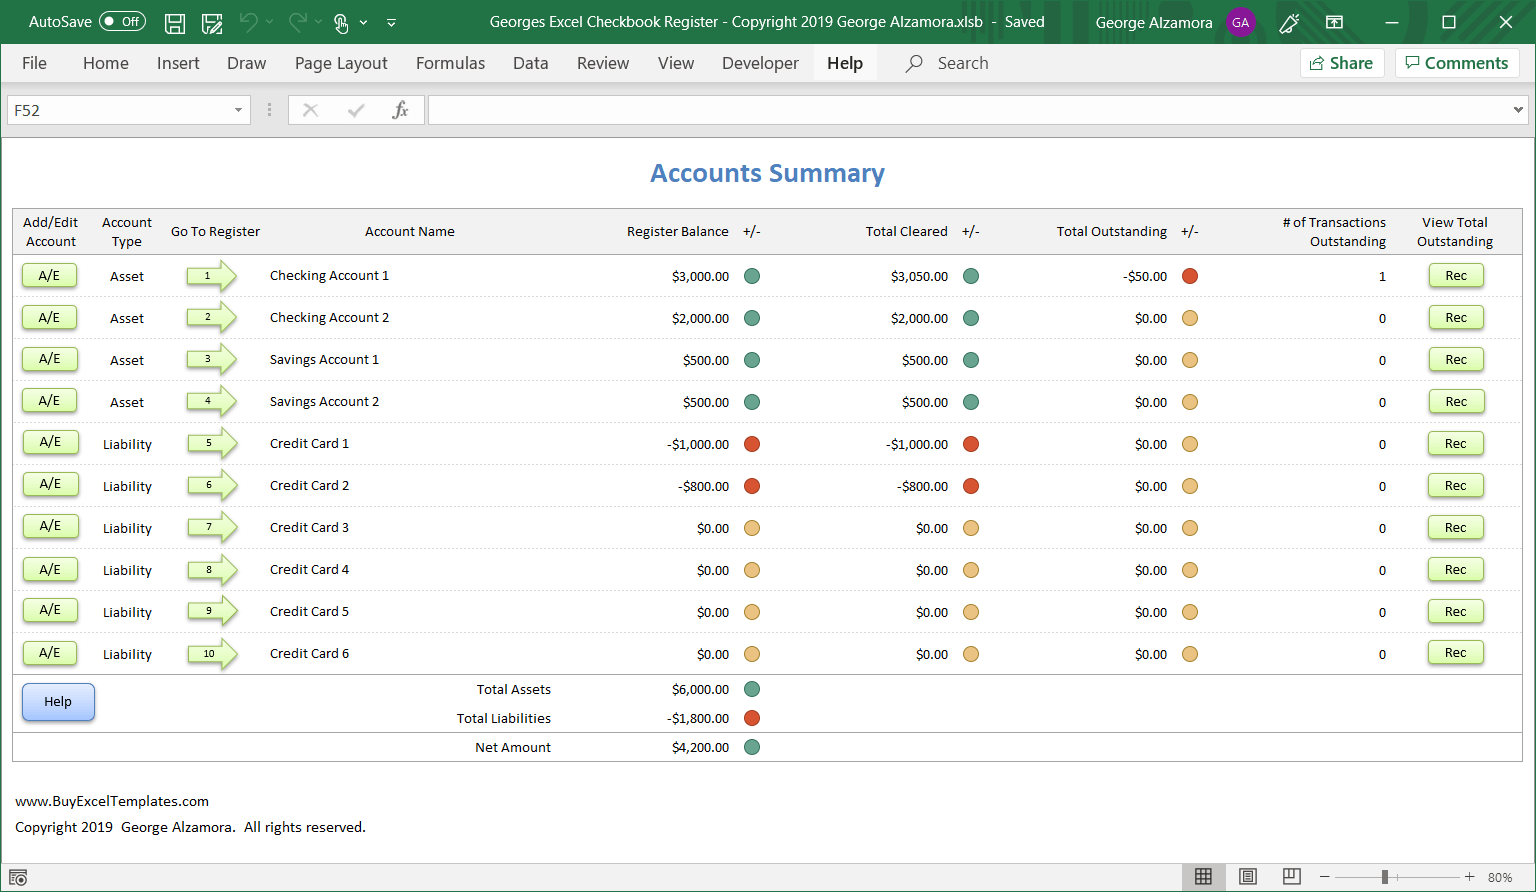Switch to Page Layout view in status bar

tap(1247, 877)
